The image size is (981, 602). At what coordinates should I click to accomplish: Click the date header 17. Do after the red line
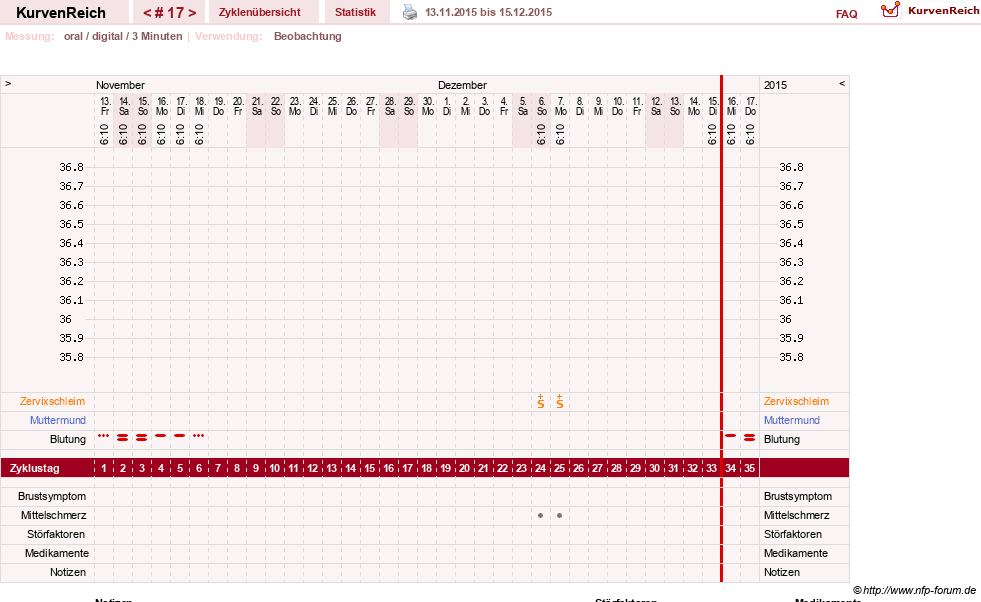pos(751,106)
